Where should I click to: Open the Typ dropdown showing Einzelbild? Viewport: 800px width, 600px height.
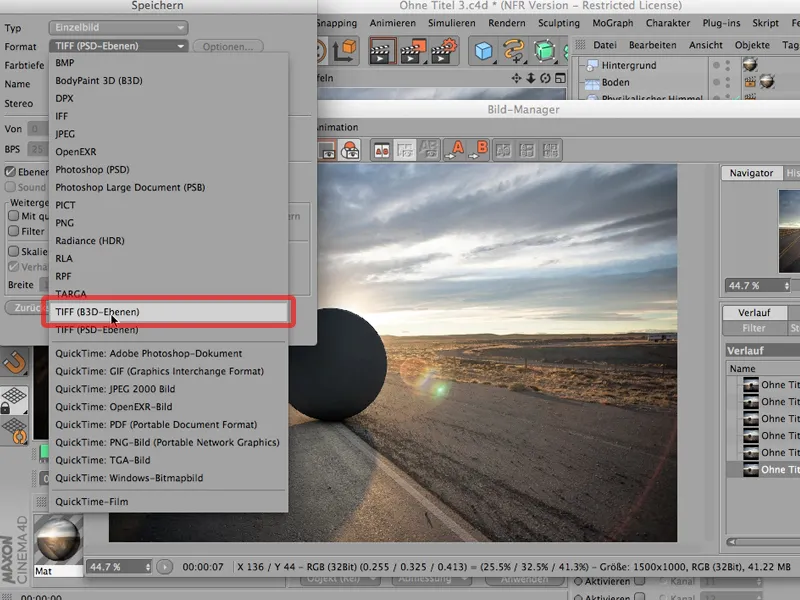[118, 28]
